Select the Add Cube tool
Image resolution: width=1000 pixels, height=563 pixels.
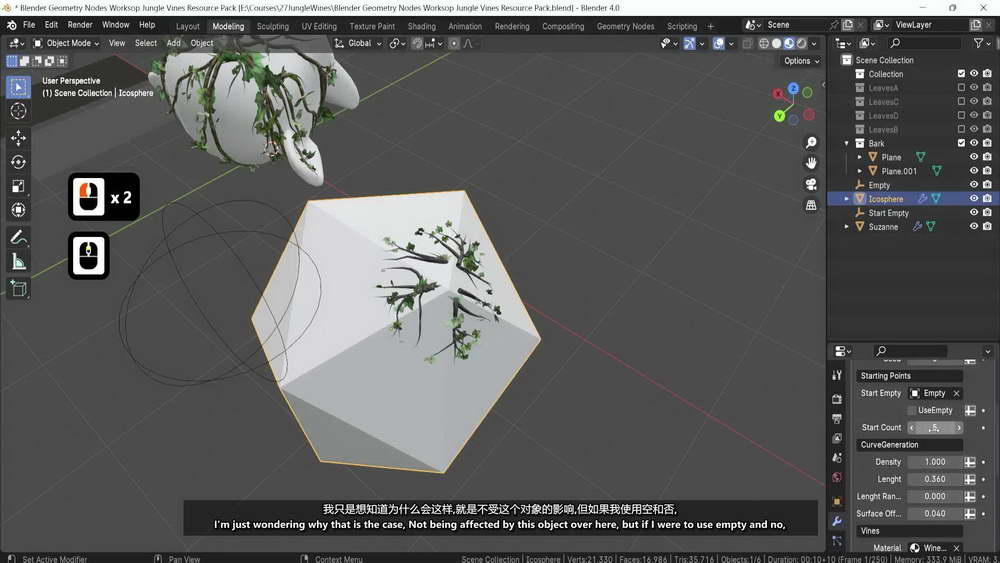click(18, 289)
